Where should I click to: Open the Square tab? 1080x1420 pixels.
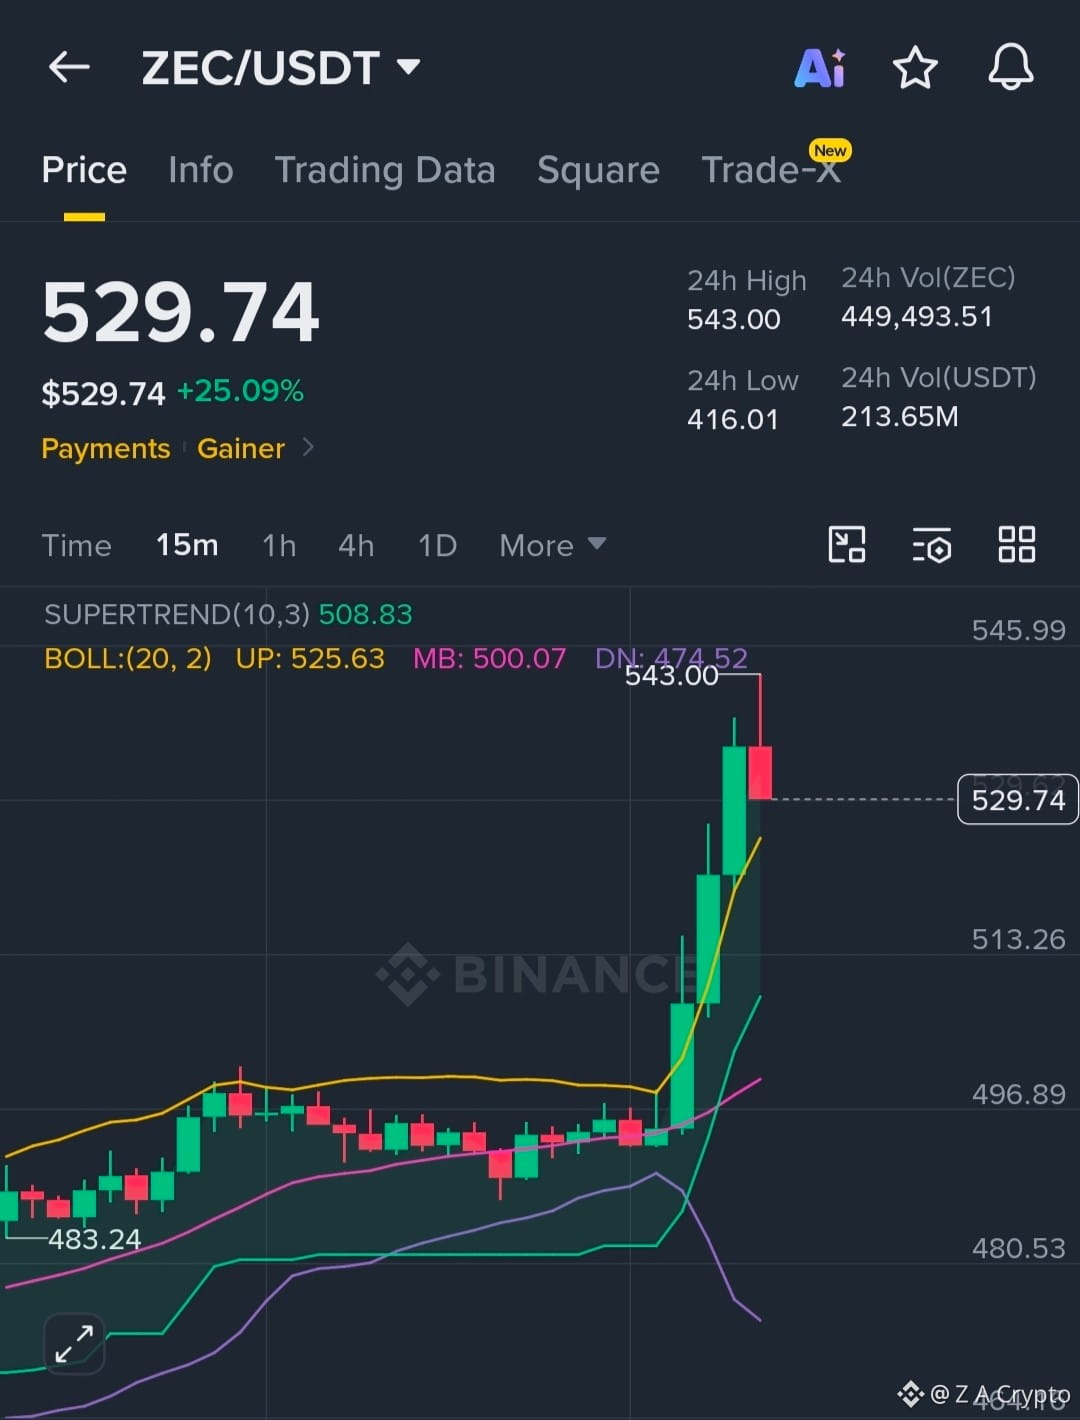(598, 170)
